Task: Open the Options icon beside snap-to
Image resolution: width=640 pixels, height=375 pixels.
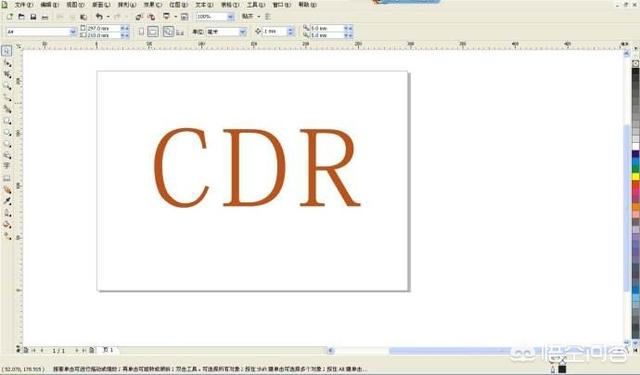Action: (x=268, y=16)
